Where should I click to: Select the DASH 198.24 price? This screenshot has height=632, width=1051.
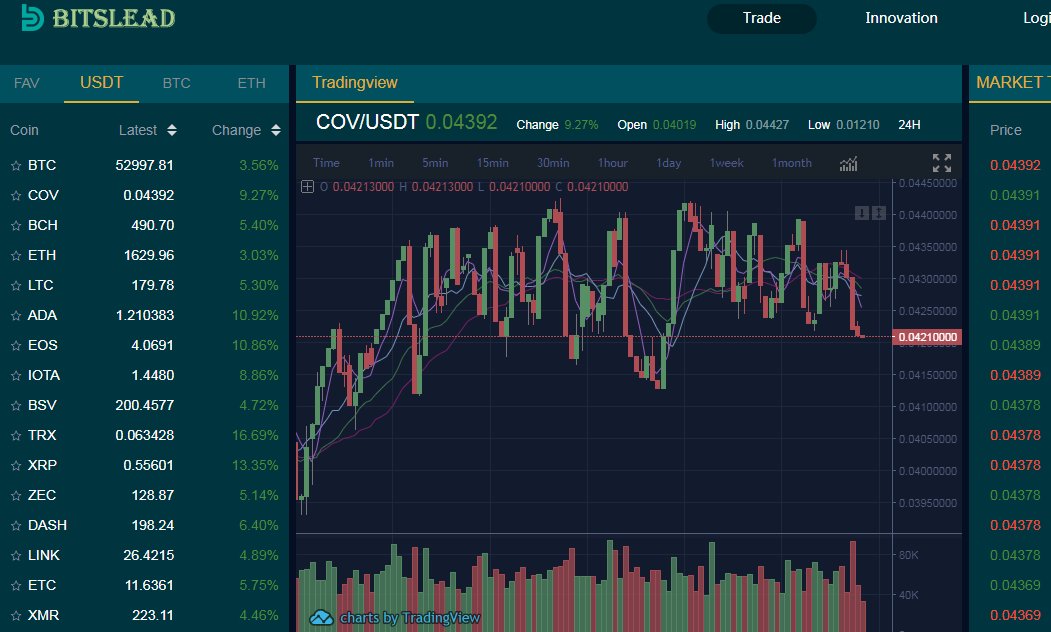pos(153,525)
